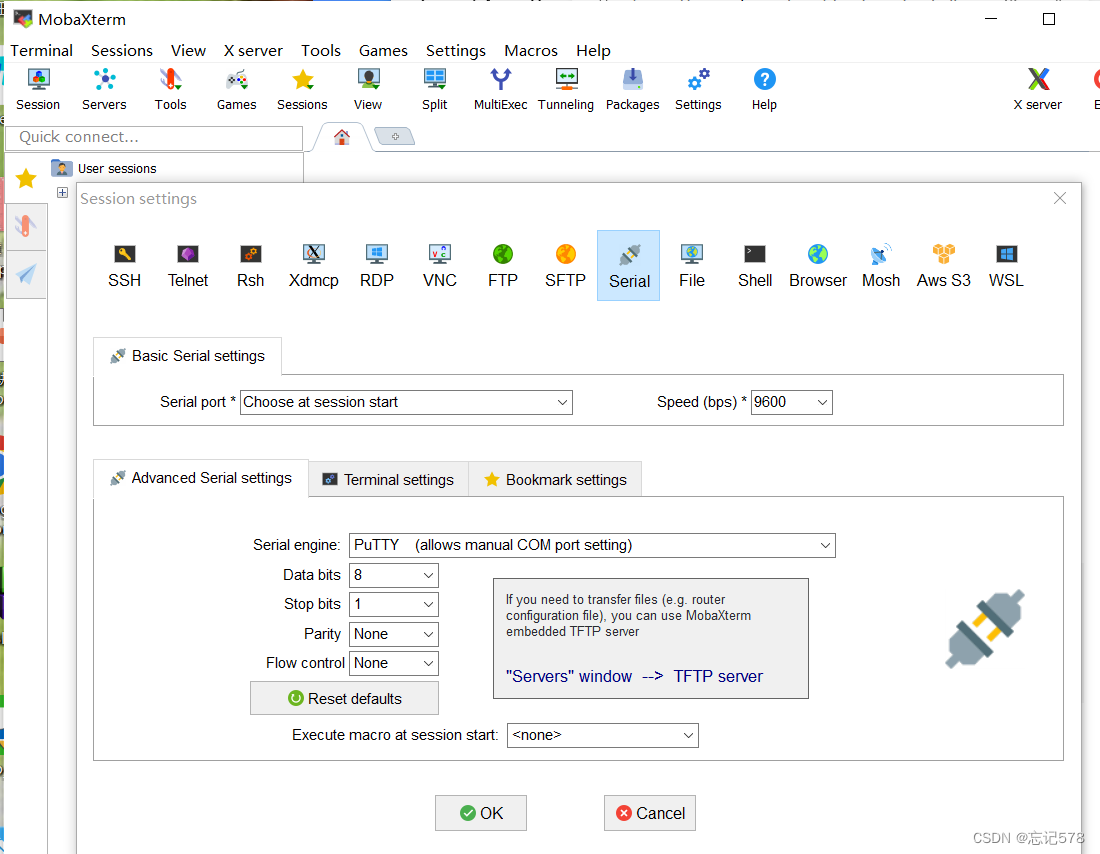The width and height of the screenshot is (1100, 854).
Task: Open the Parity dropdown
Action: (394, 634)
